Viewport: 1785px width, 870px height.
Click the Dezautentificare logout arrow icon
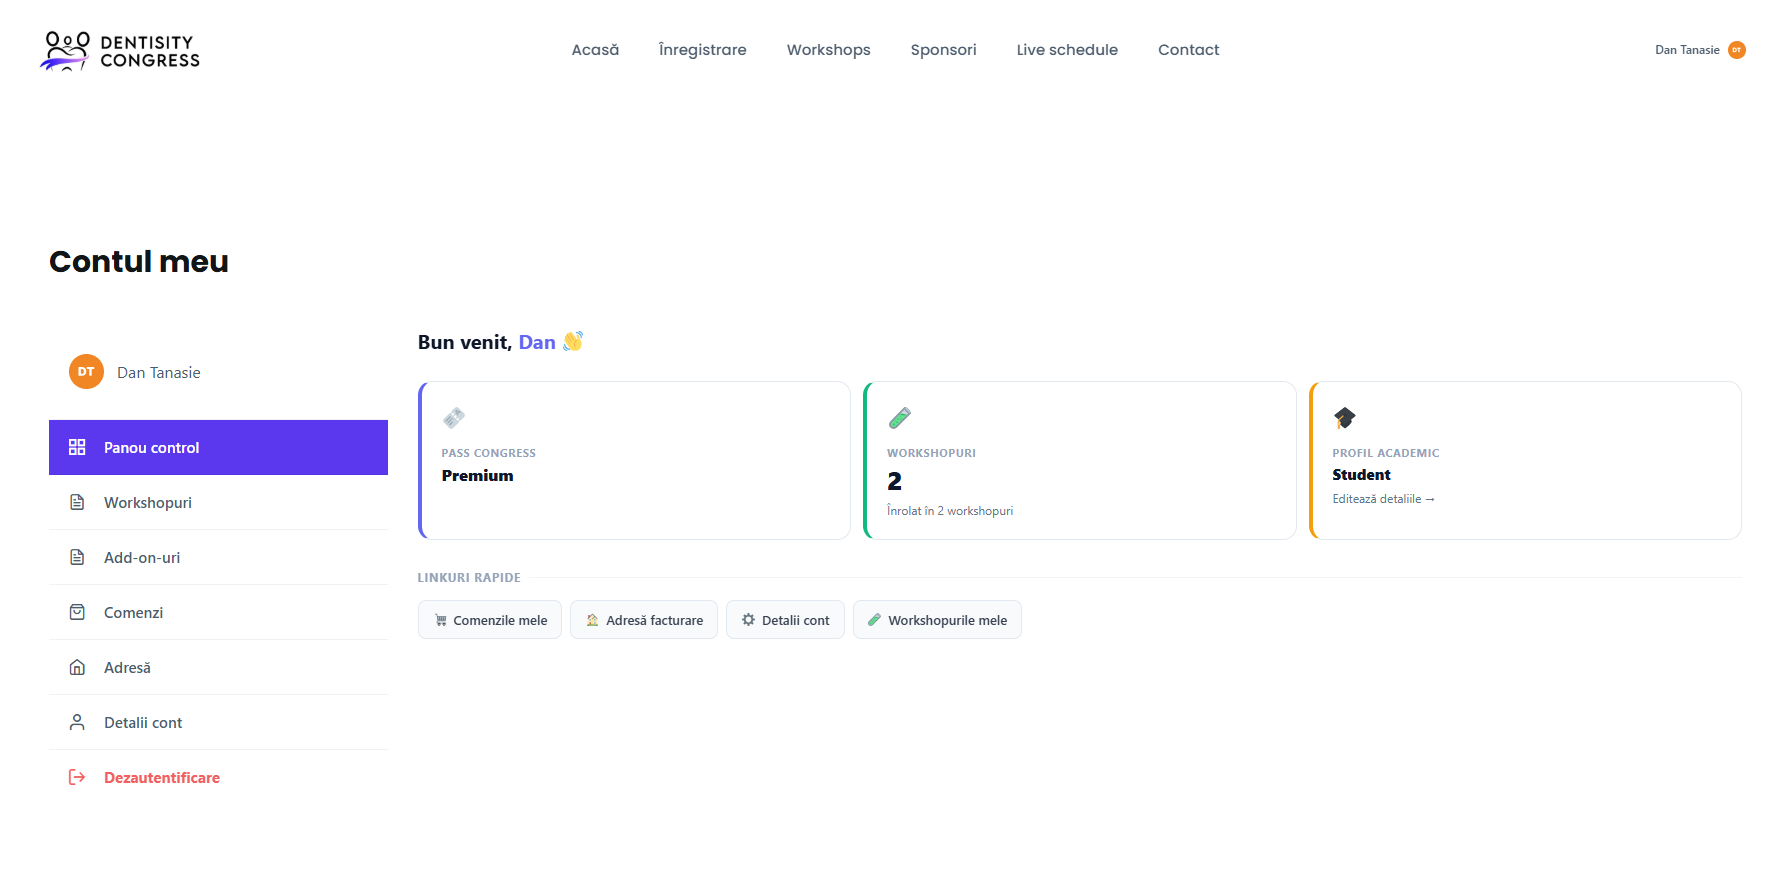(77, 777)
